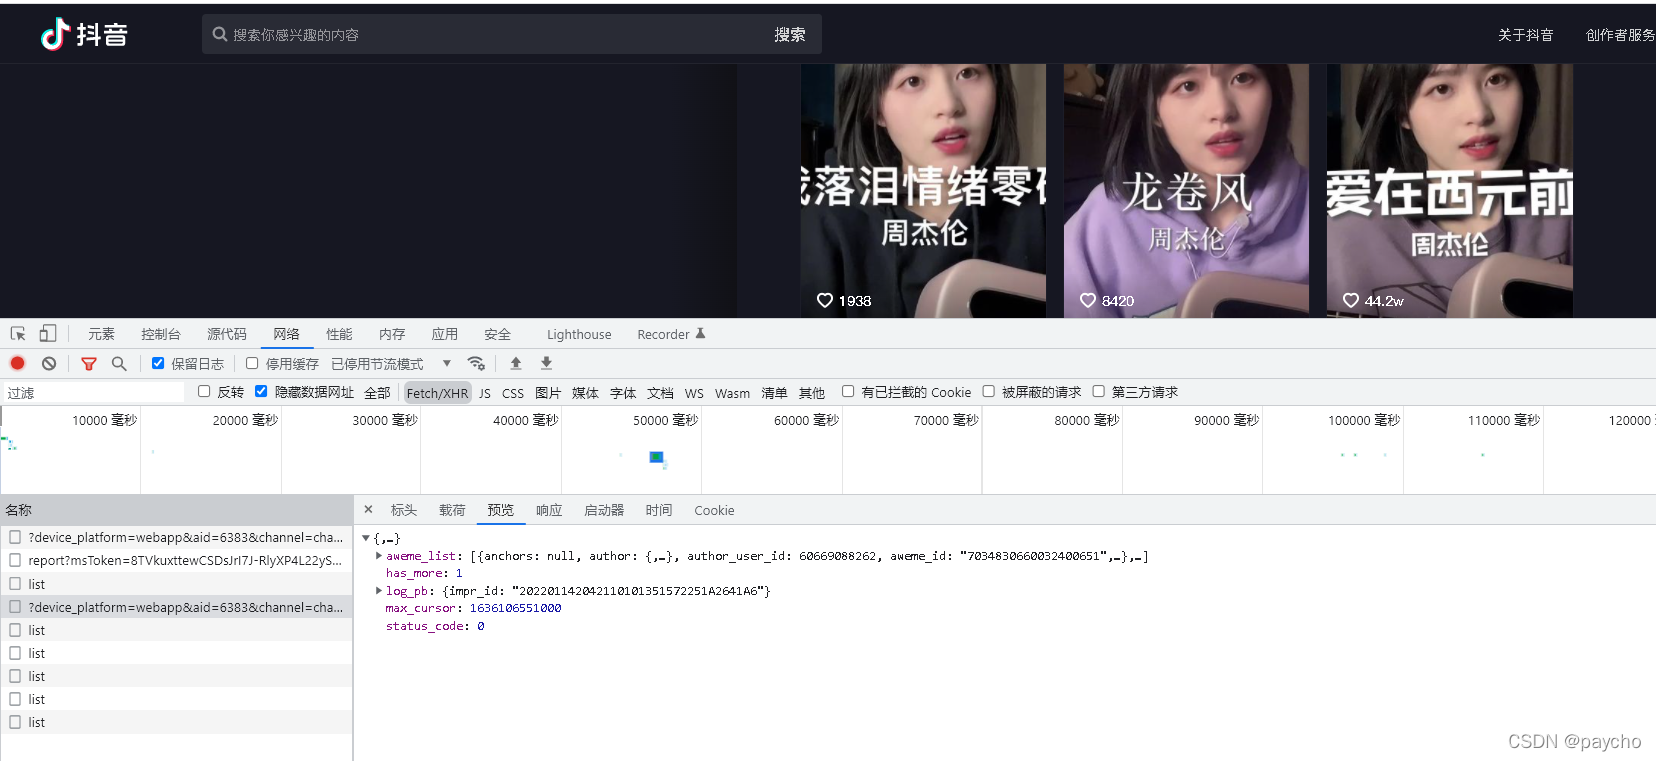Click the red record network log button
Image resolution: width=1656 pixels, height=761 pixels.
(18, 363)
